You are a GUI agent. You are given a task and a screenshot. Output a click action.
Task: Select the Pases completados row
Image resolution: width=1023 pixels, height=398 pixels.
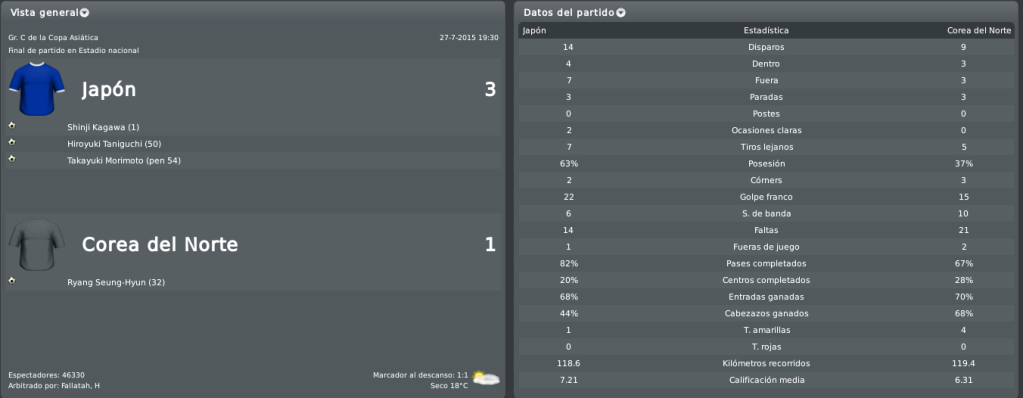[765, 264]
